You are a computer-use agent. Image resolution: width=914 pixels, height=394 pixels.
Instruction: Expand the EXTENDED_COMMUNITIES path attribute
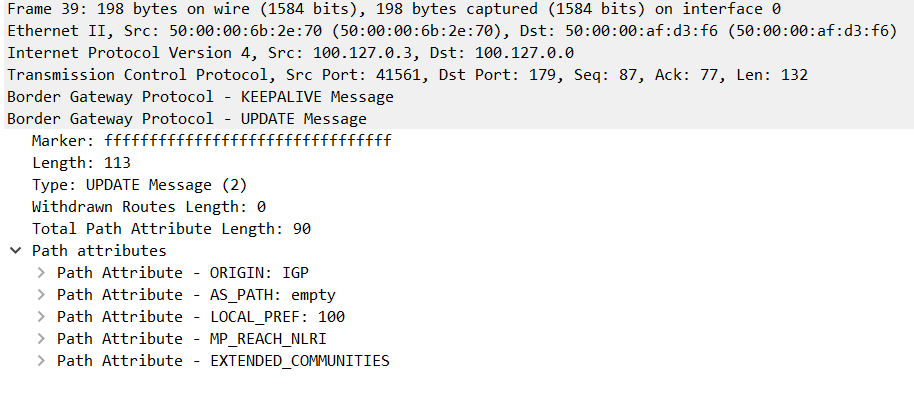point(41,361)
